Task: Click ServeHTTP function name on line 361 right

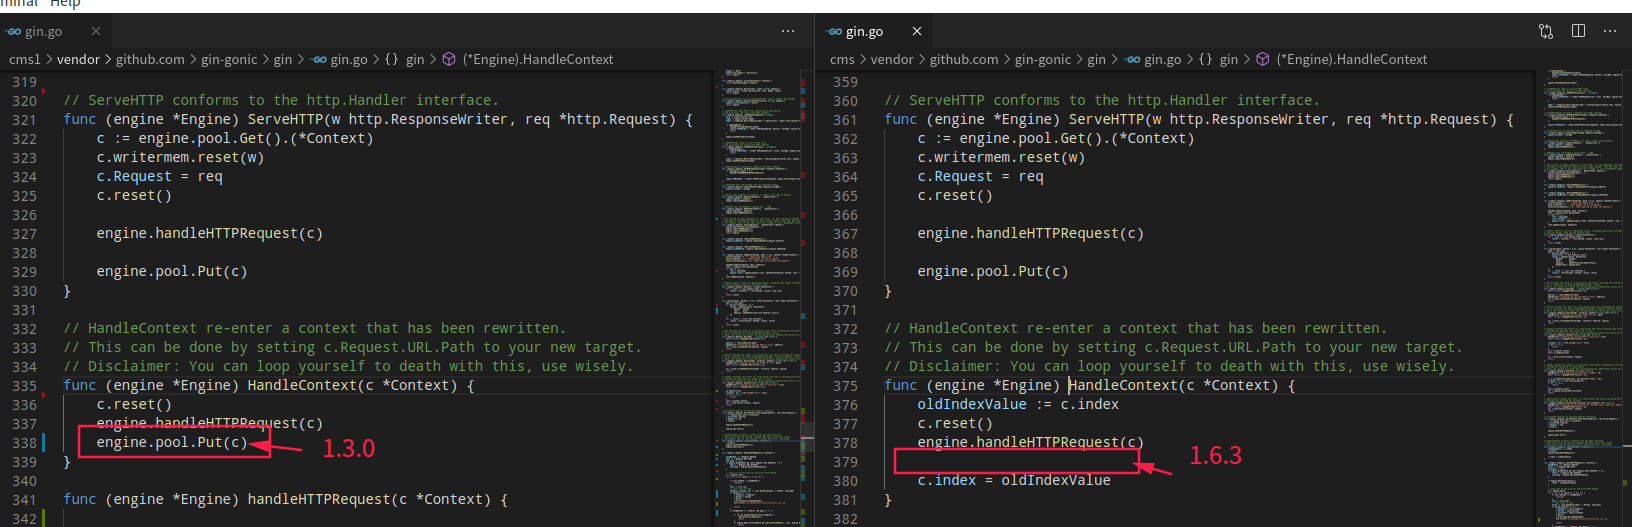Action: click(x=1106, y=119)
